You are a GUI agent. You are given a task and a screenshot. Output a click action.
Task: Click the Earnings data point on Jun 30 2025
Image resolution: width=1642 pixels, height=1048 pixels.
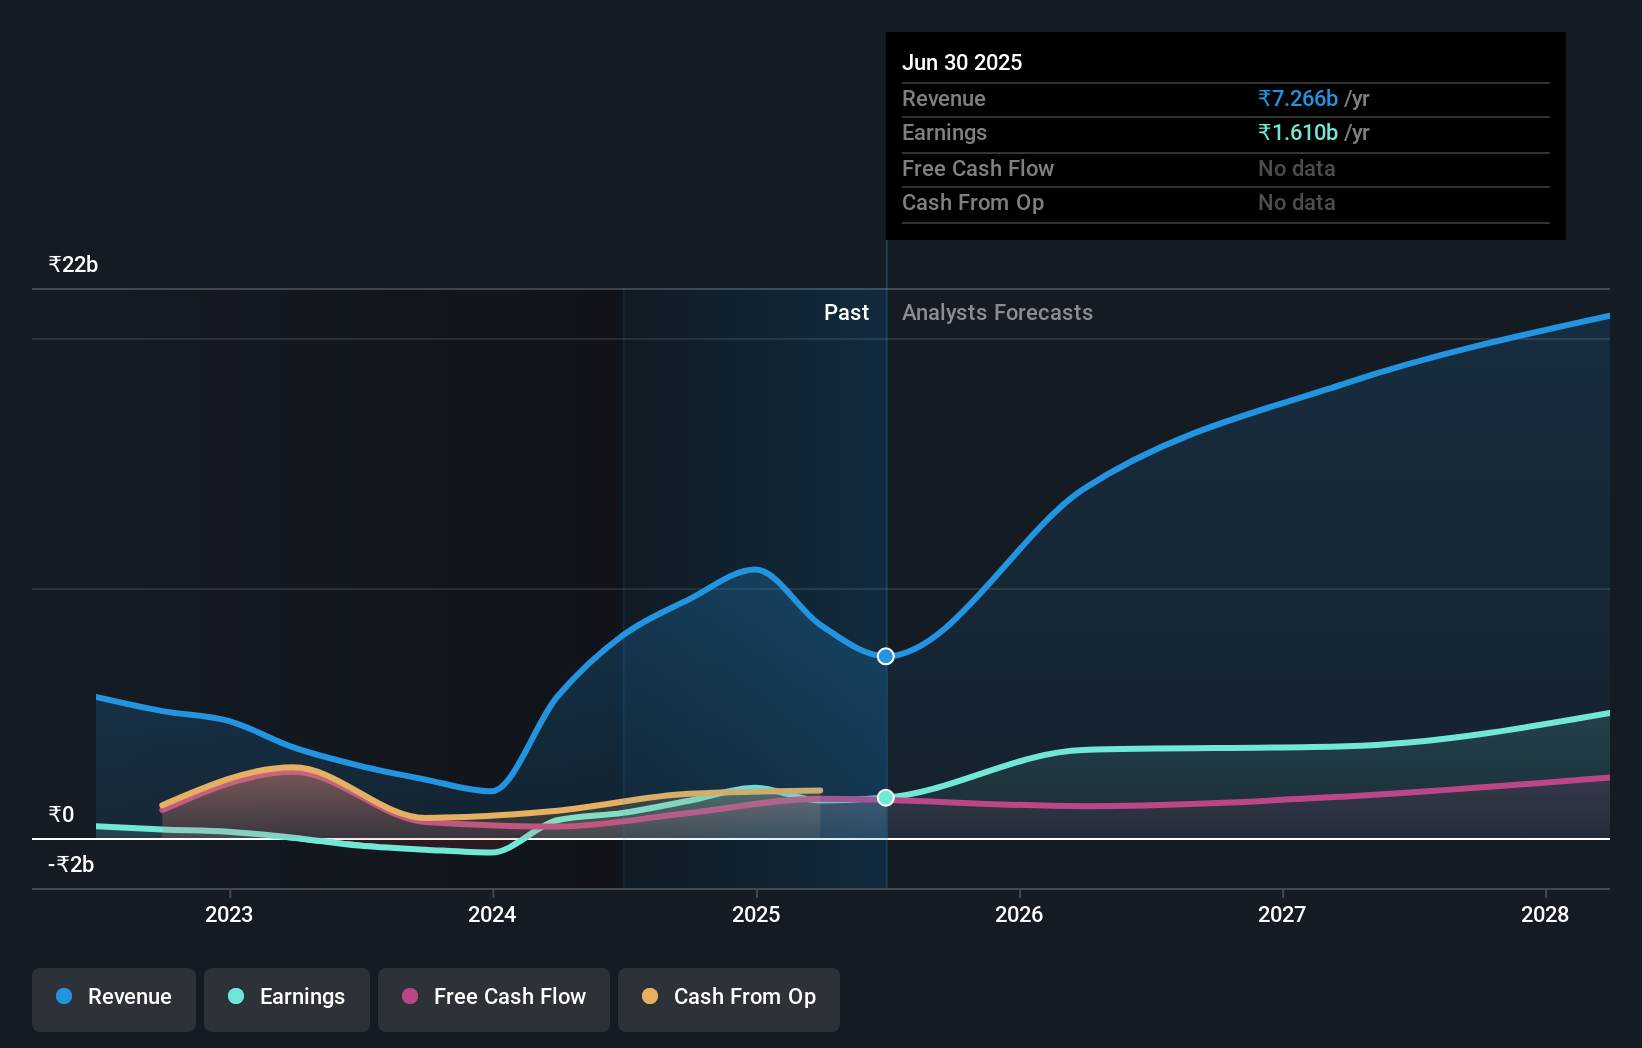[x=886, y=797]
